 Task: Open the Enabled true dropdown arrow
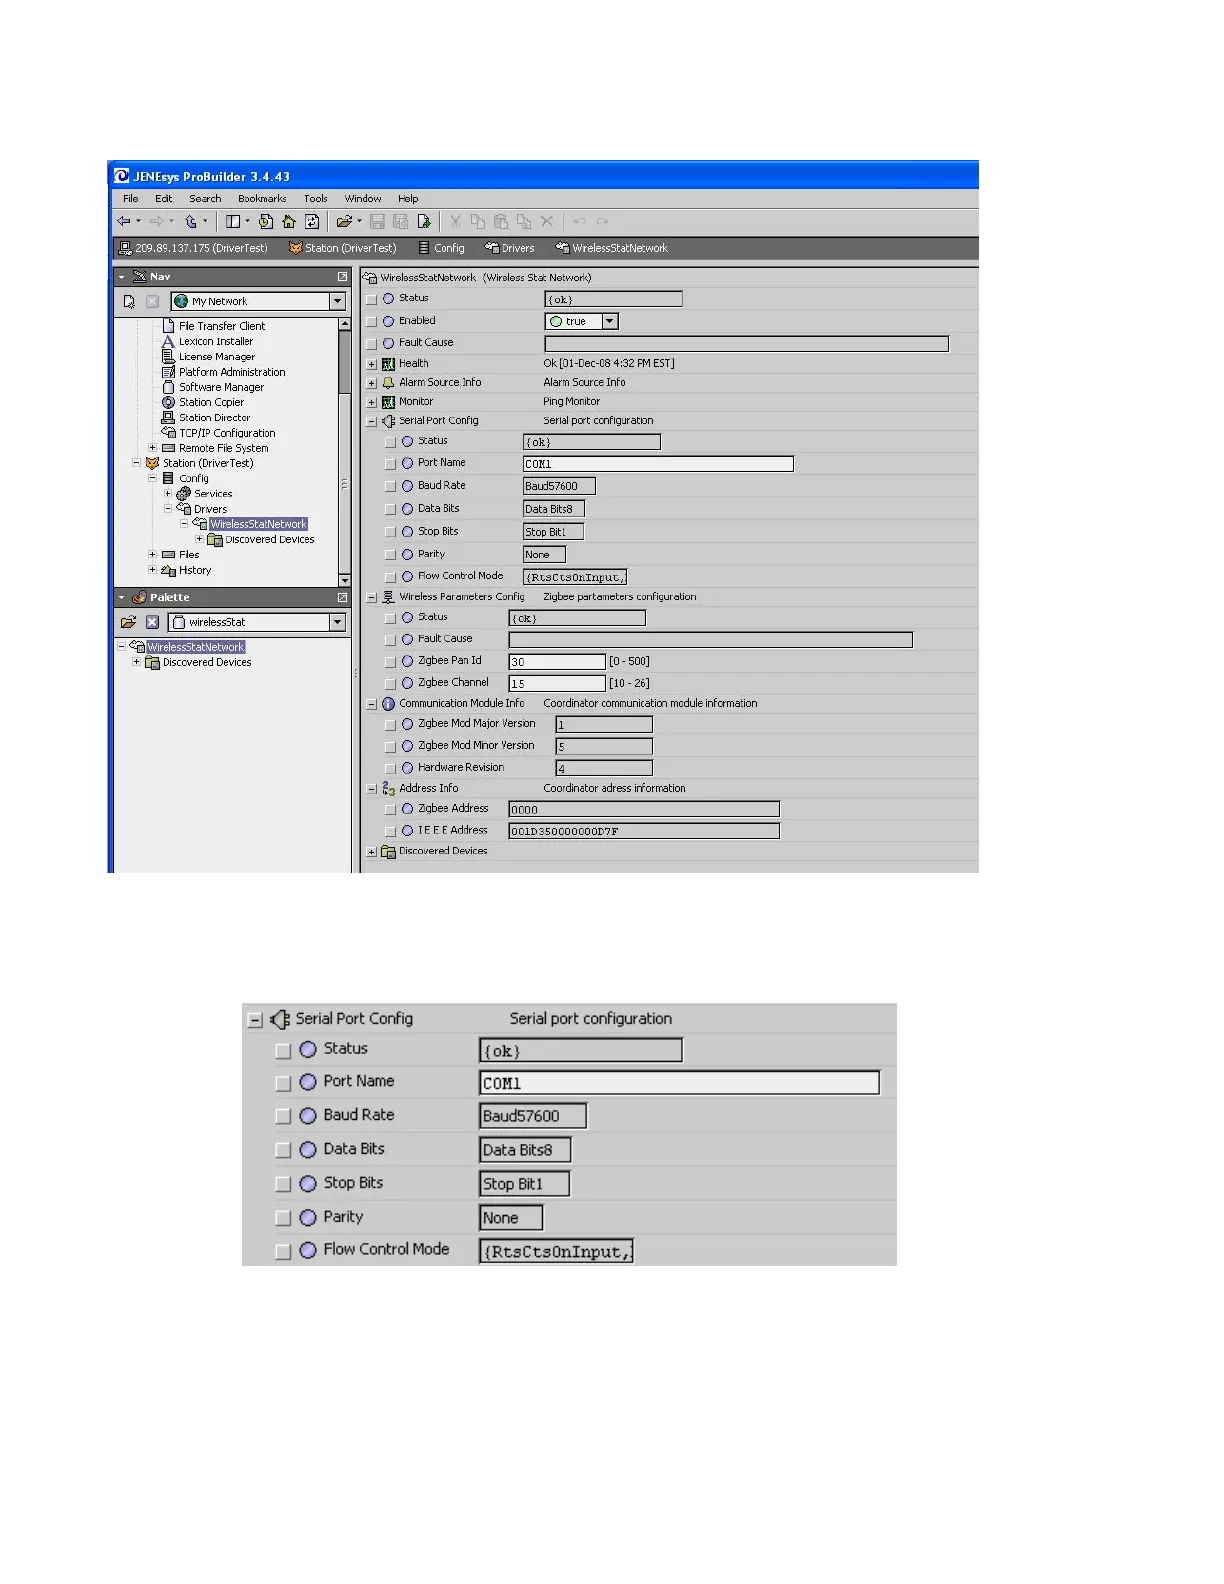click(610, 321)
